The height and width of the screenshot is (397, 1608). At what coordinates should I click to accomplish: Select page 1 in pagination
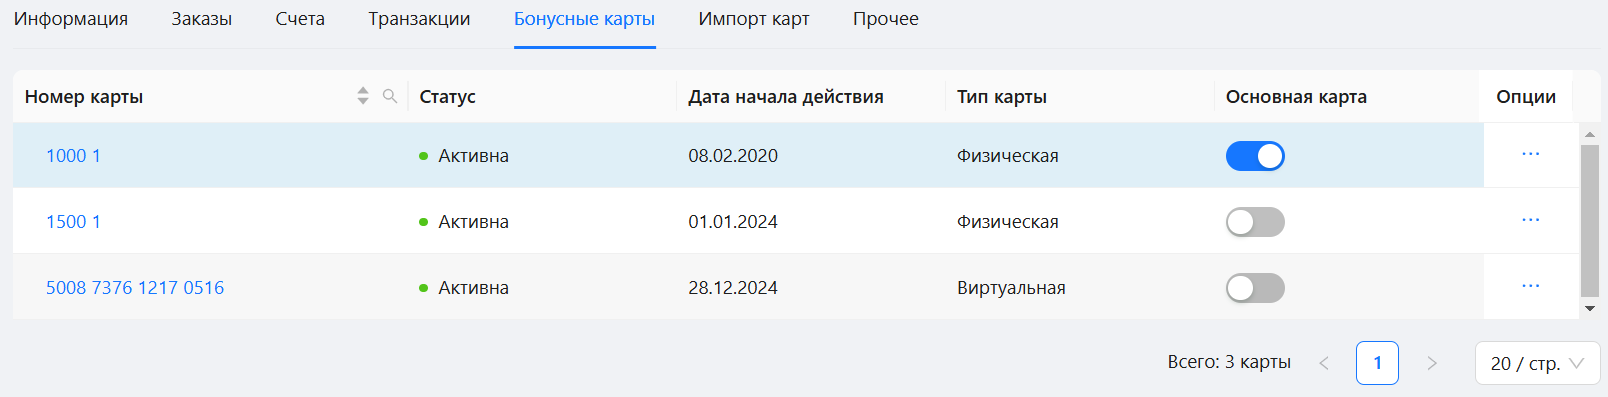[1377, 363]
